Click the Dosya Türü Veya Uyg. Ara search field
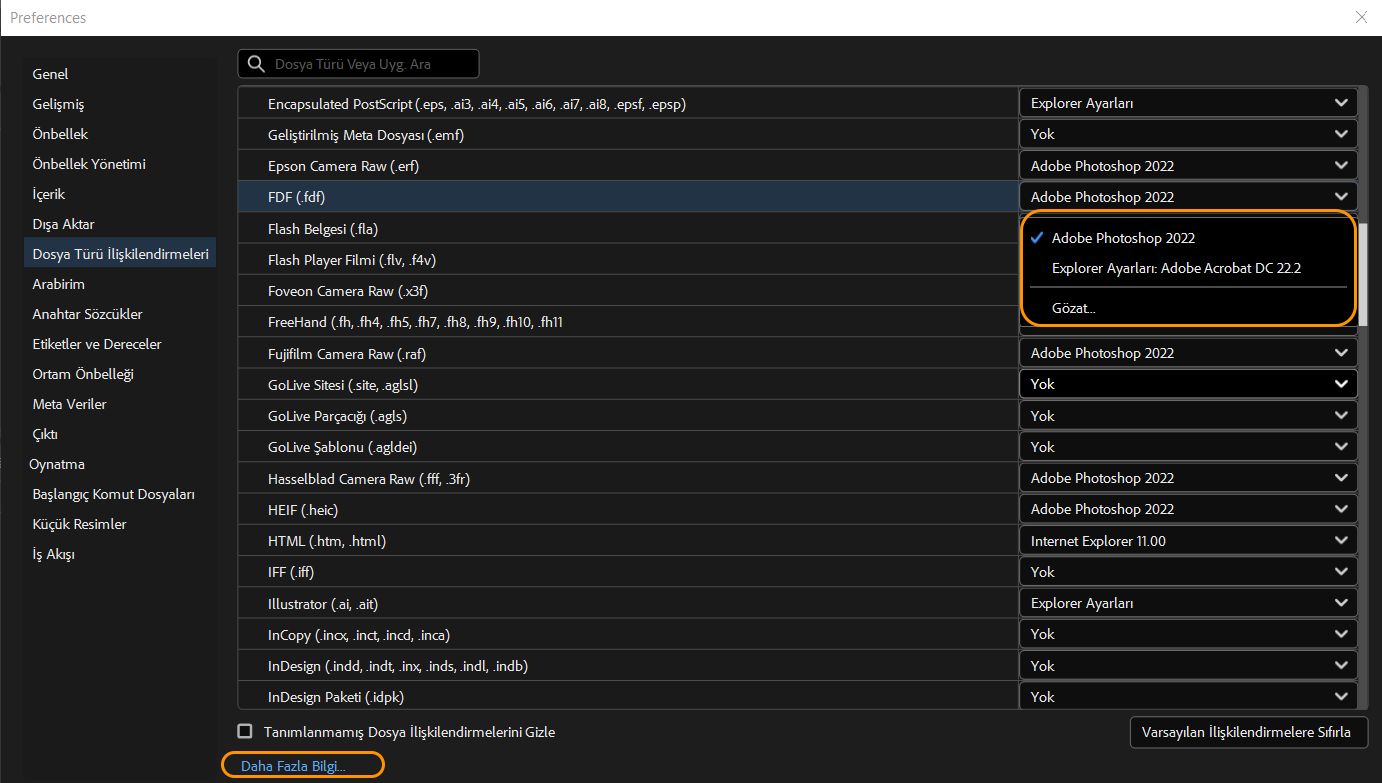Image resolution: width=1382 pixels, height=783 pixels. [358, 64]
